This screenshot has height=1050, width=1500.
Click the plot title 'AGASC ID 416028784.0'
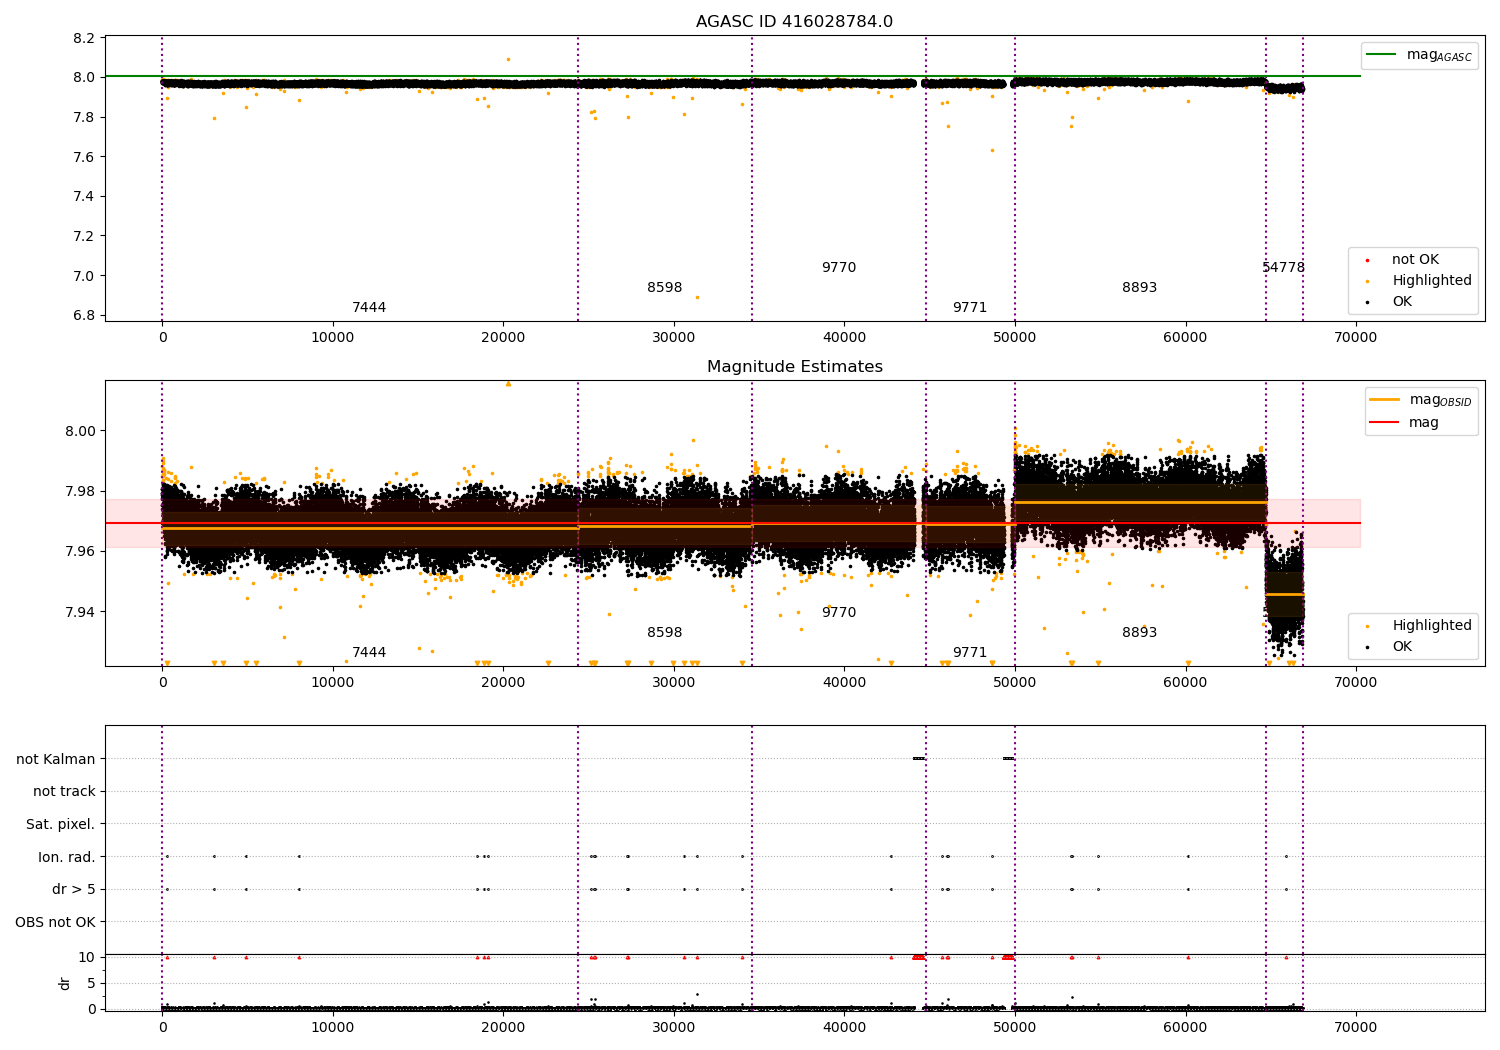[794, 22]
